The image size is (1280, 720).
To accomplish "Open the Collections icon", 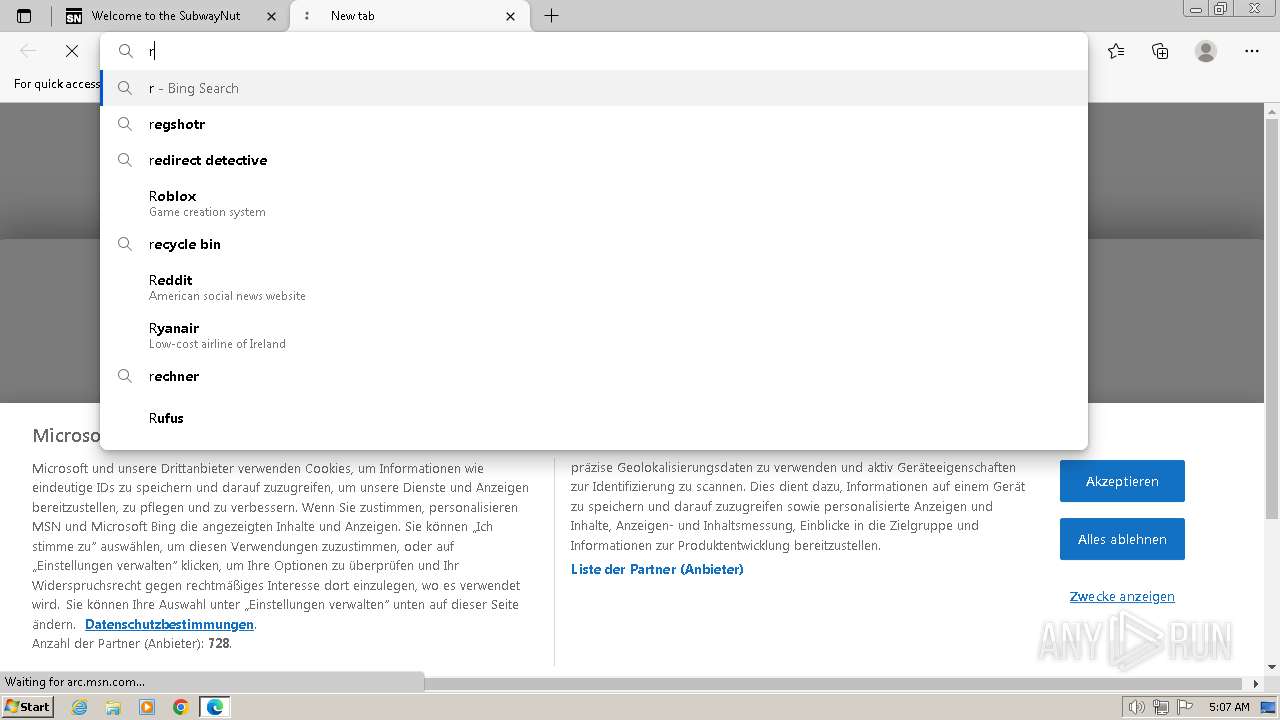I will (1160, 51).
